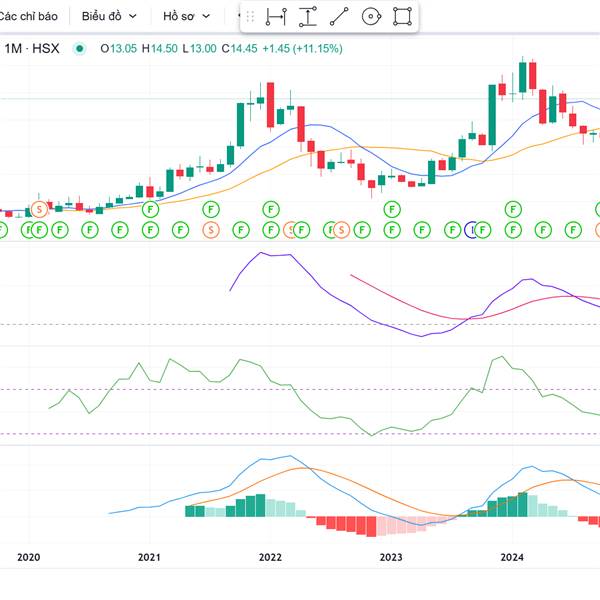The height and width of the screenshot is (600, 600).
Task: Click the close value C14.45
Action: click(x=240, y=49)
